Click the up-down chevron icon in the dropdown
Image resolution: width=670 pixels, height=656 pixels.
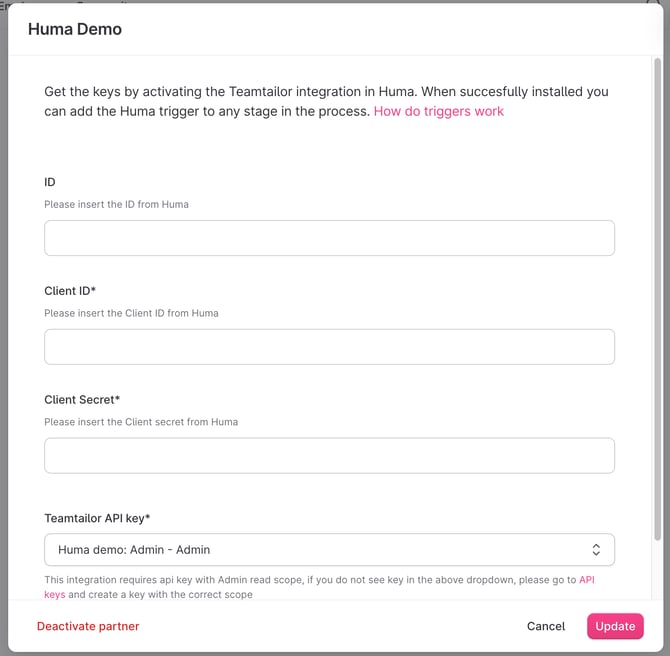[x=596, y=549]
